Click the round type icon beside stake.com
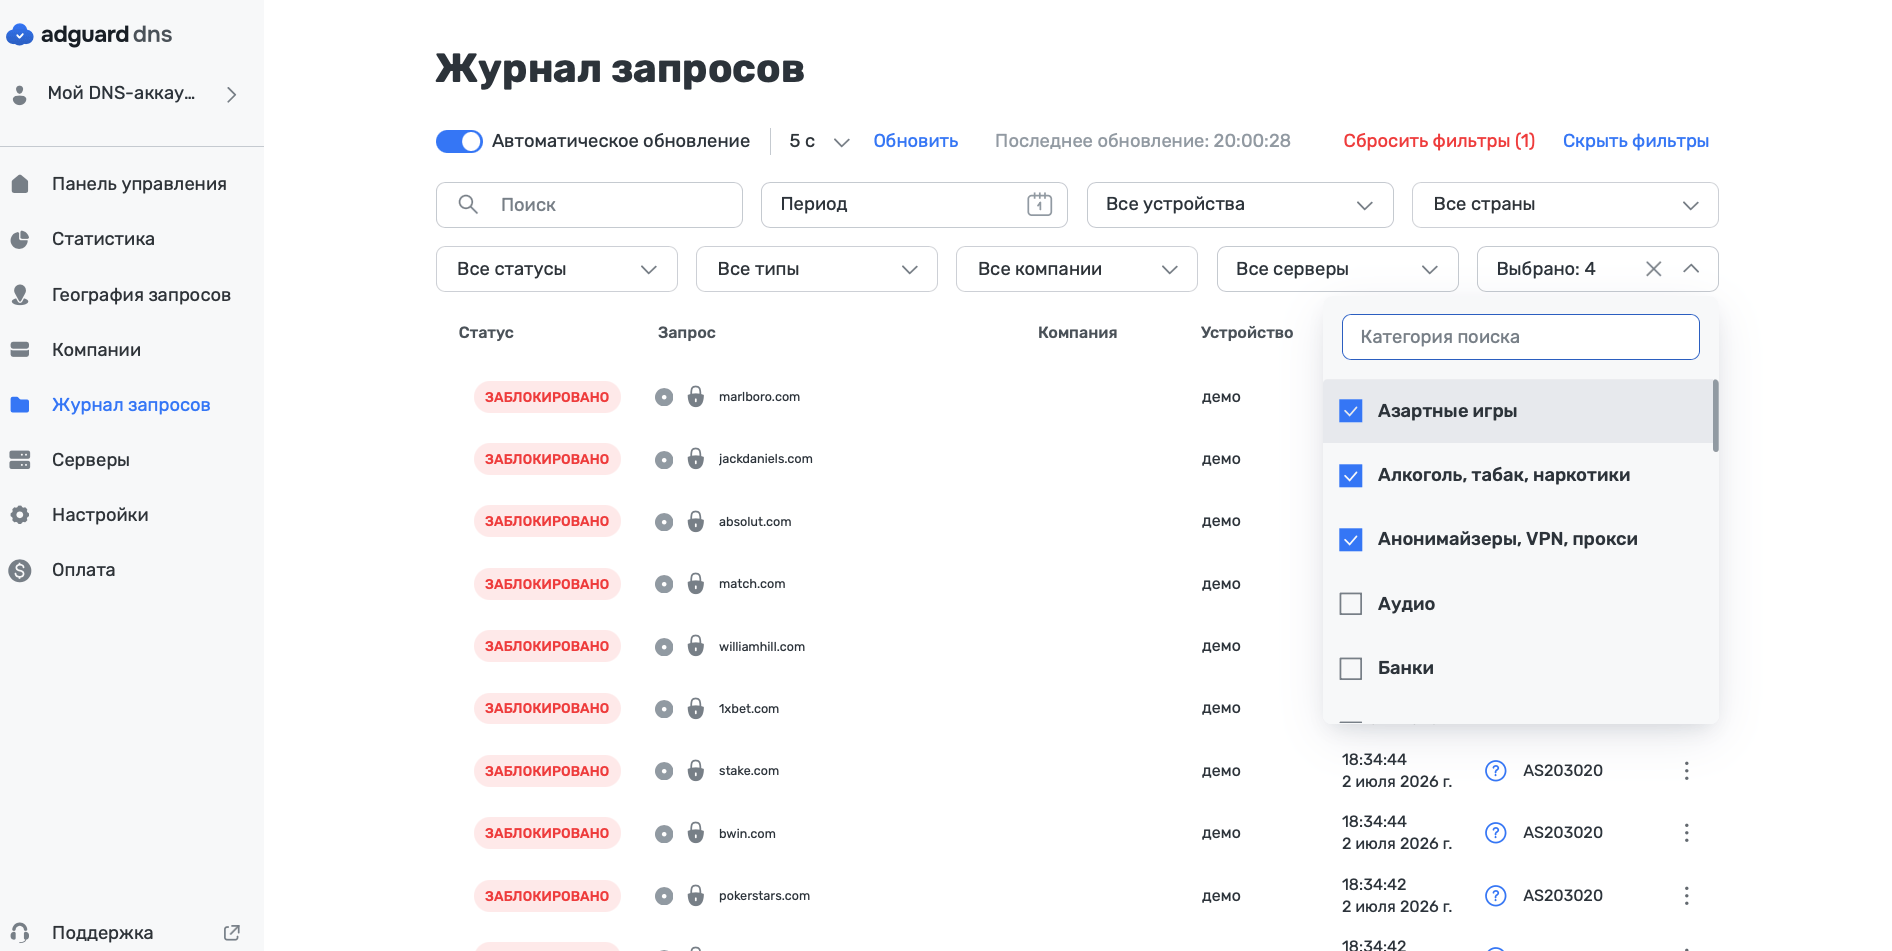1892x951 pixels. [x=664, y=771]
